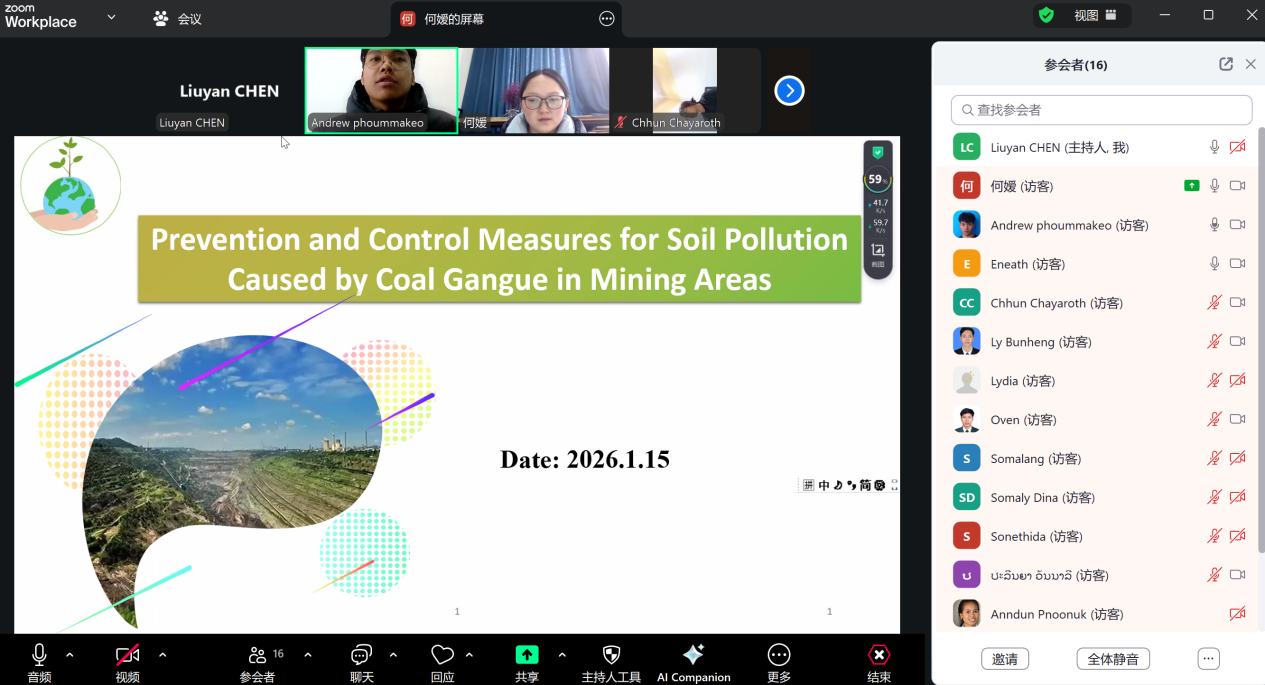
Task: Open the Chat panel icon
Action: pyautogui.click(x=361, y=655)
